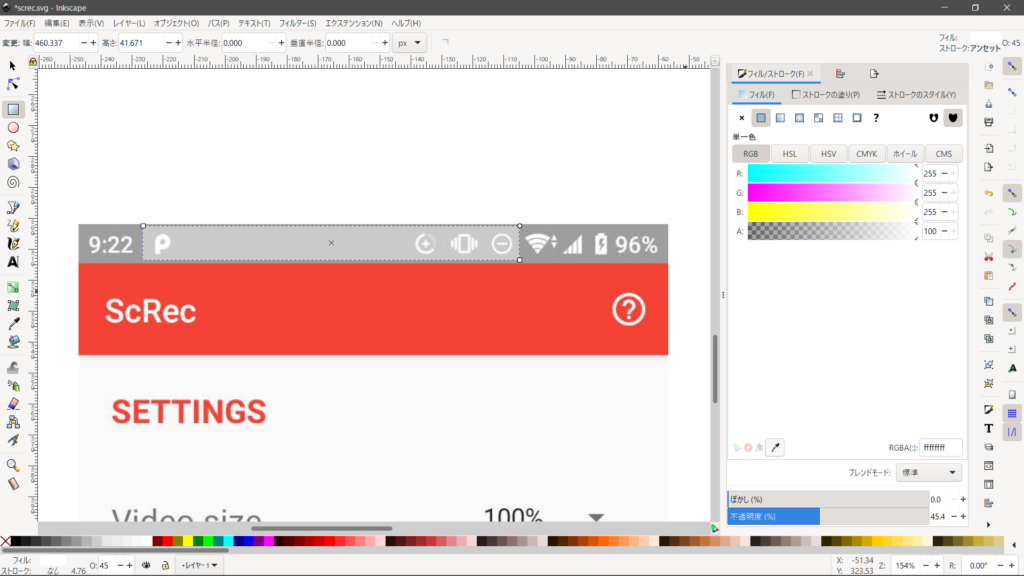This screenshot has width=1024, height=576.
Task: Pick the black swatch in the palette
Action: 16,541
